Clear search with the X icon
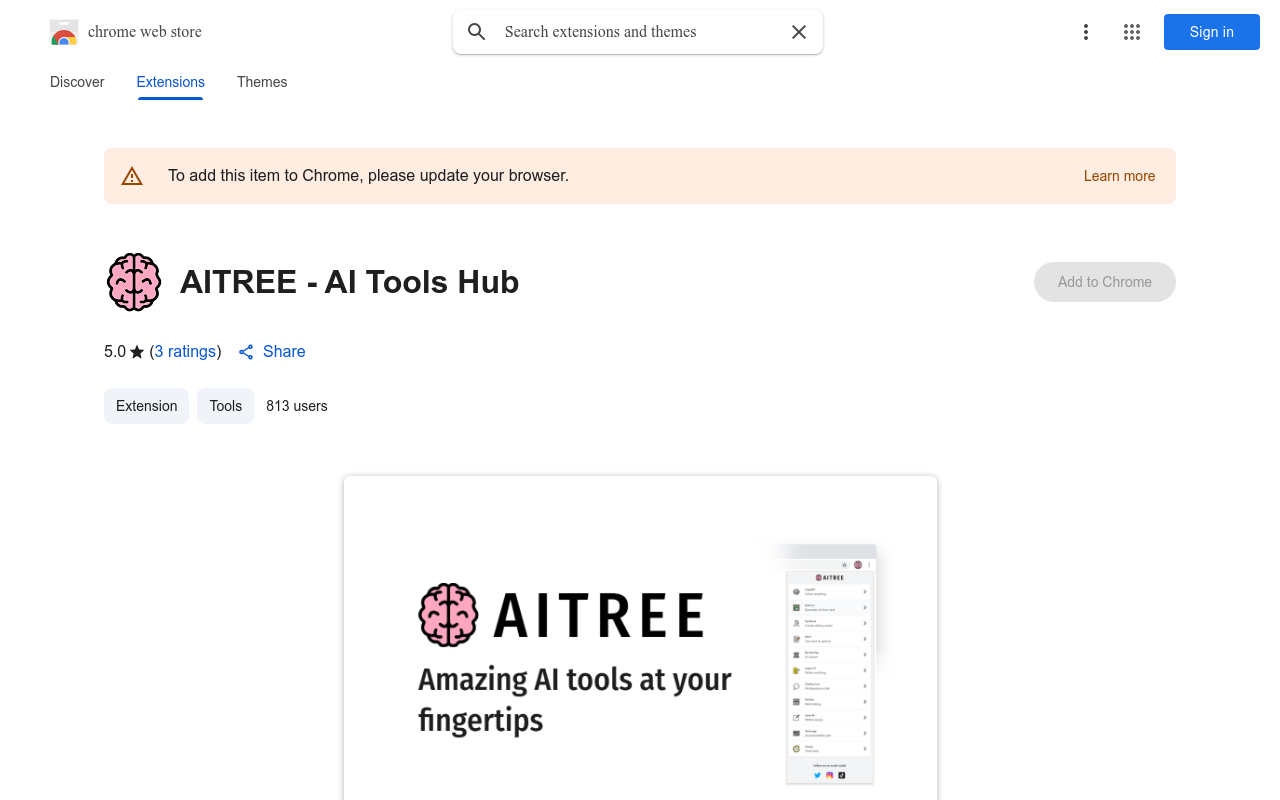Viewport: 1280px width, 800px height. click(x=799, y=32)
